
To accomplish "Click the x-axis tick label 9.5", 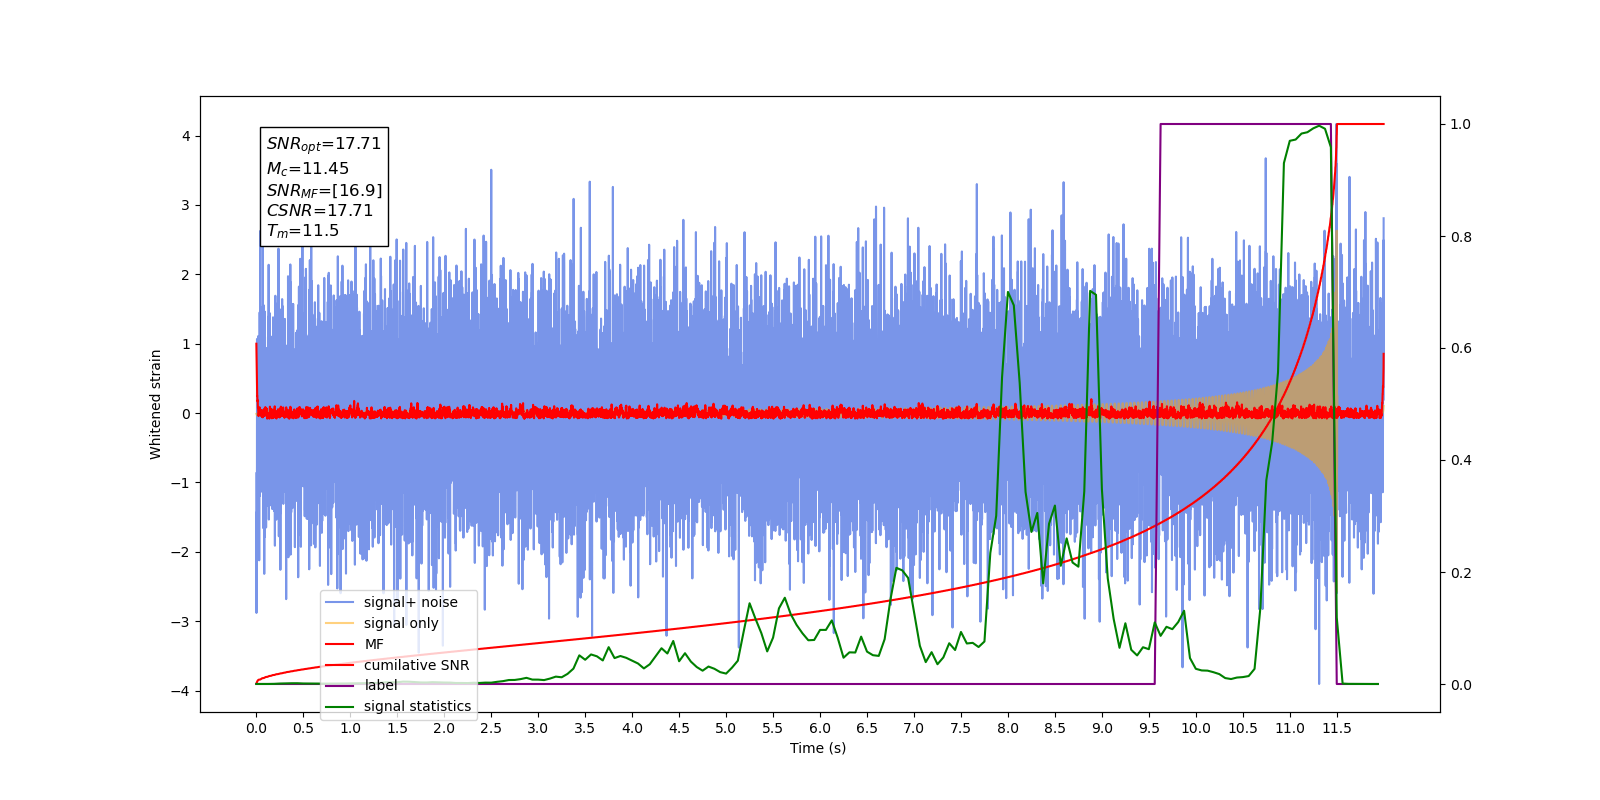I will (1149, 728).
